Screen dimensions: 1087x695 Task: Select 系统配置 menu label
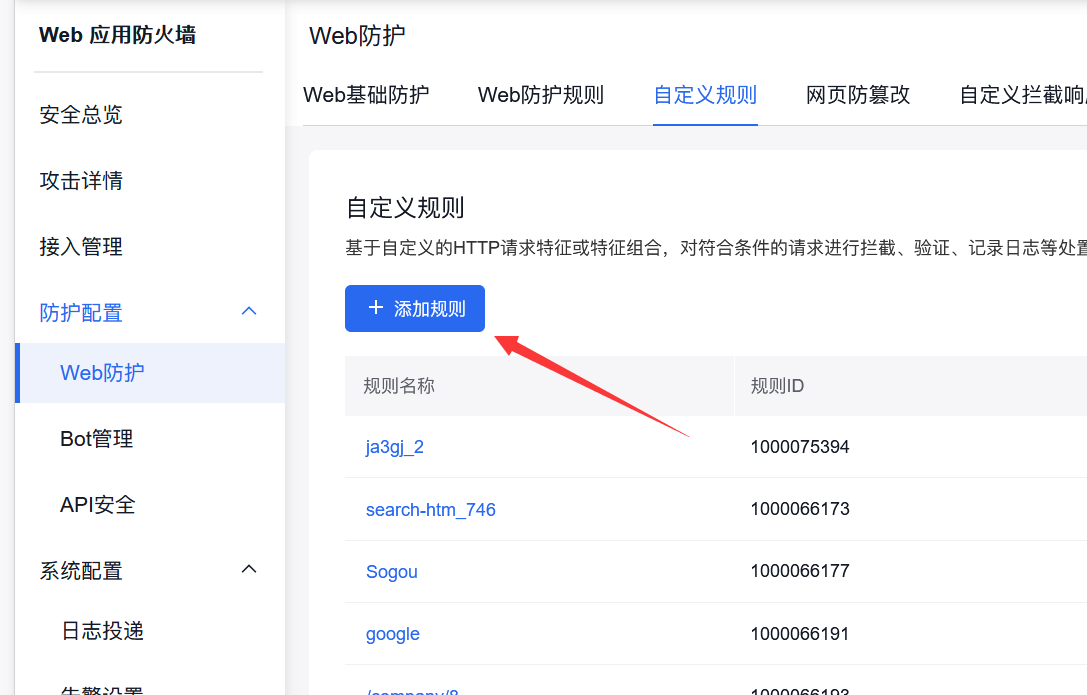81,571
